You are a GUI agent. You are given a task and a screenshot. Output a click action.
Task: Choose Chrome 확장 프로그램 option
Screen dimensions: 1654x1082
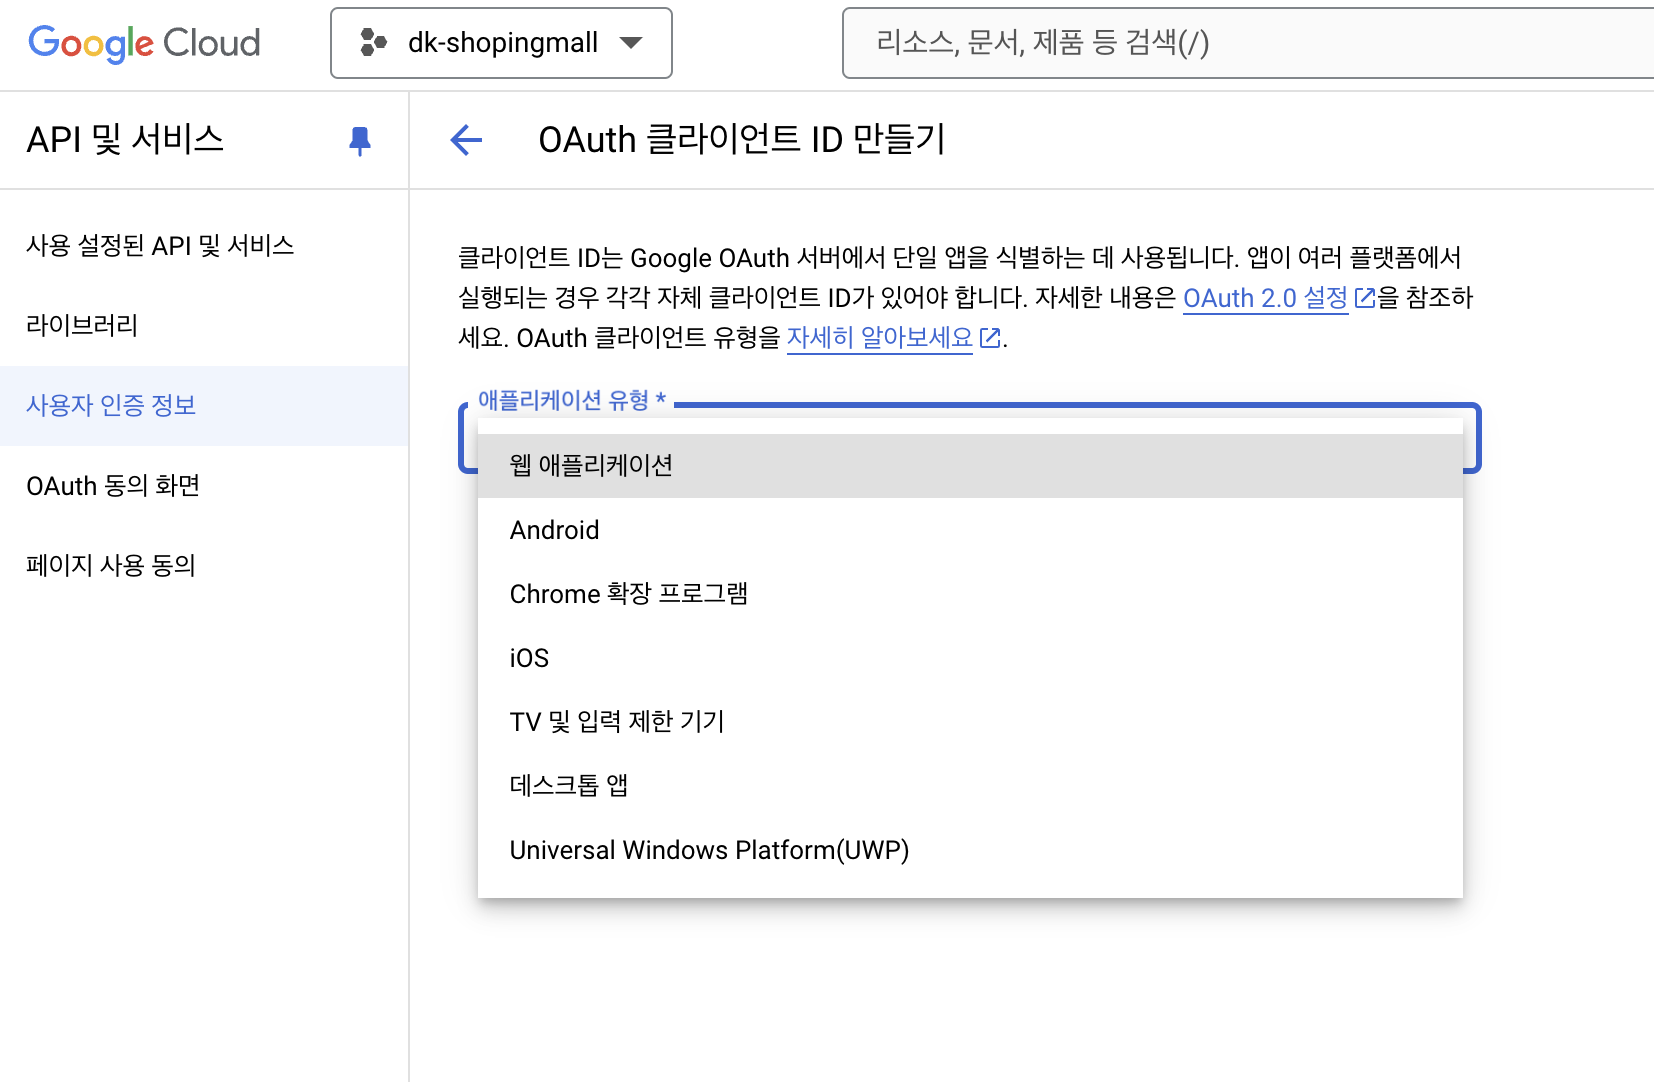[x=970, y=594]
